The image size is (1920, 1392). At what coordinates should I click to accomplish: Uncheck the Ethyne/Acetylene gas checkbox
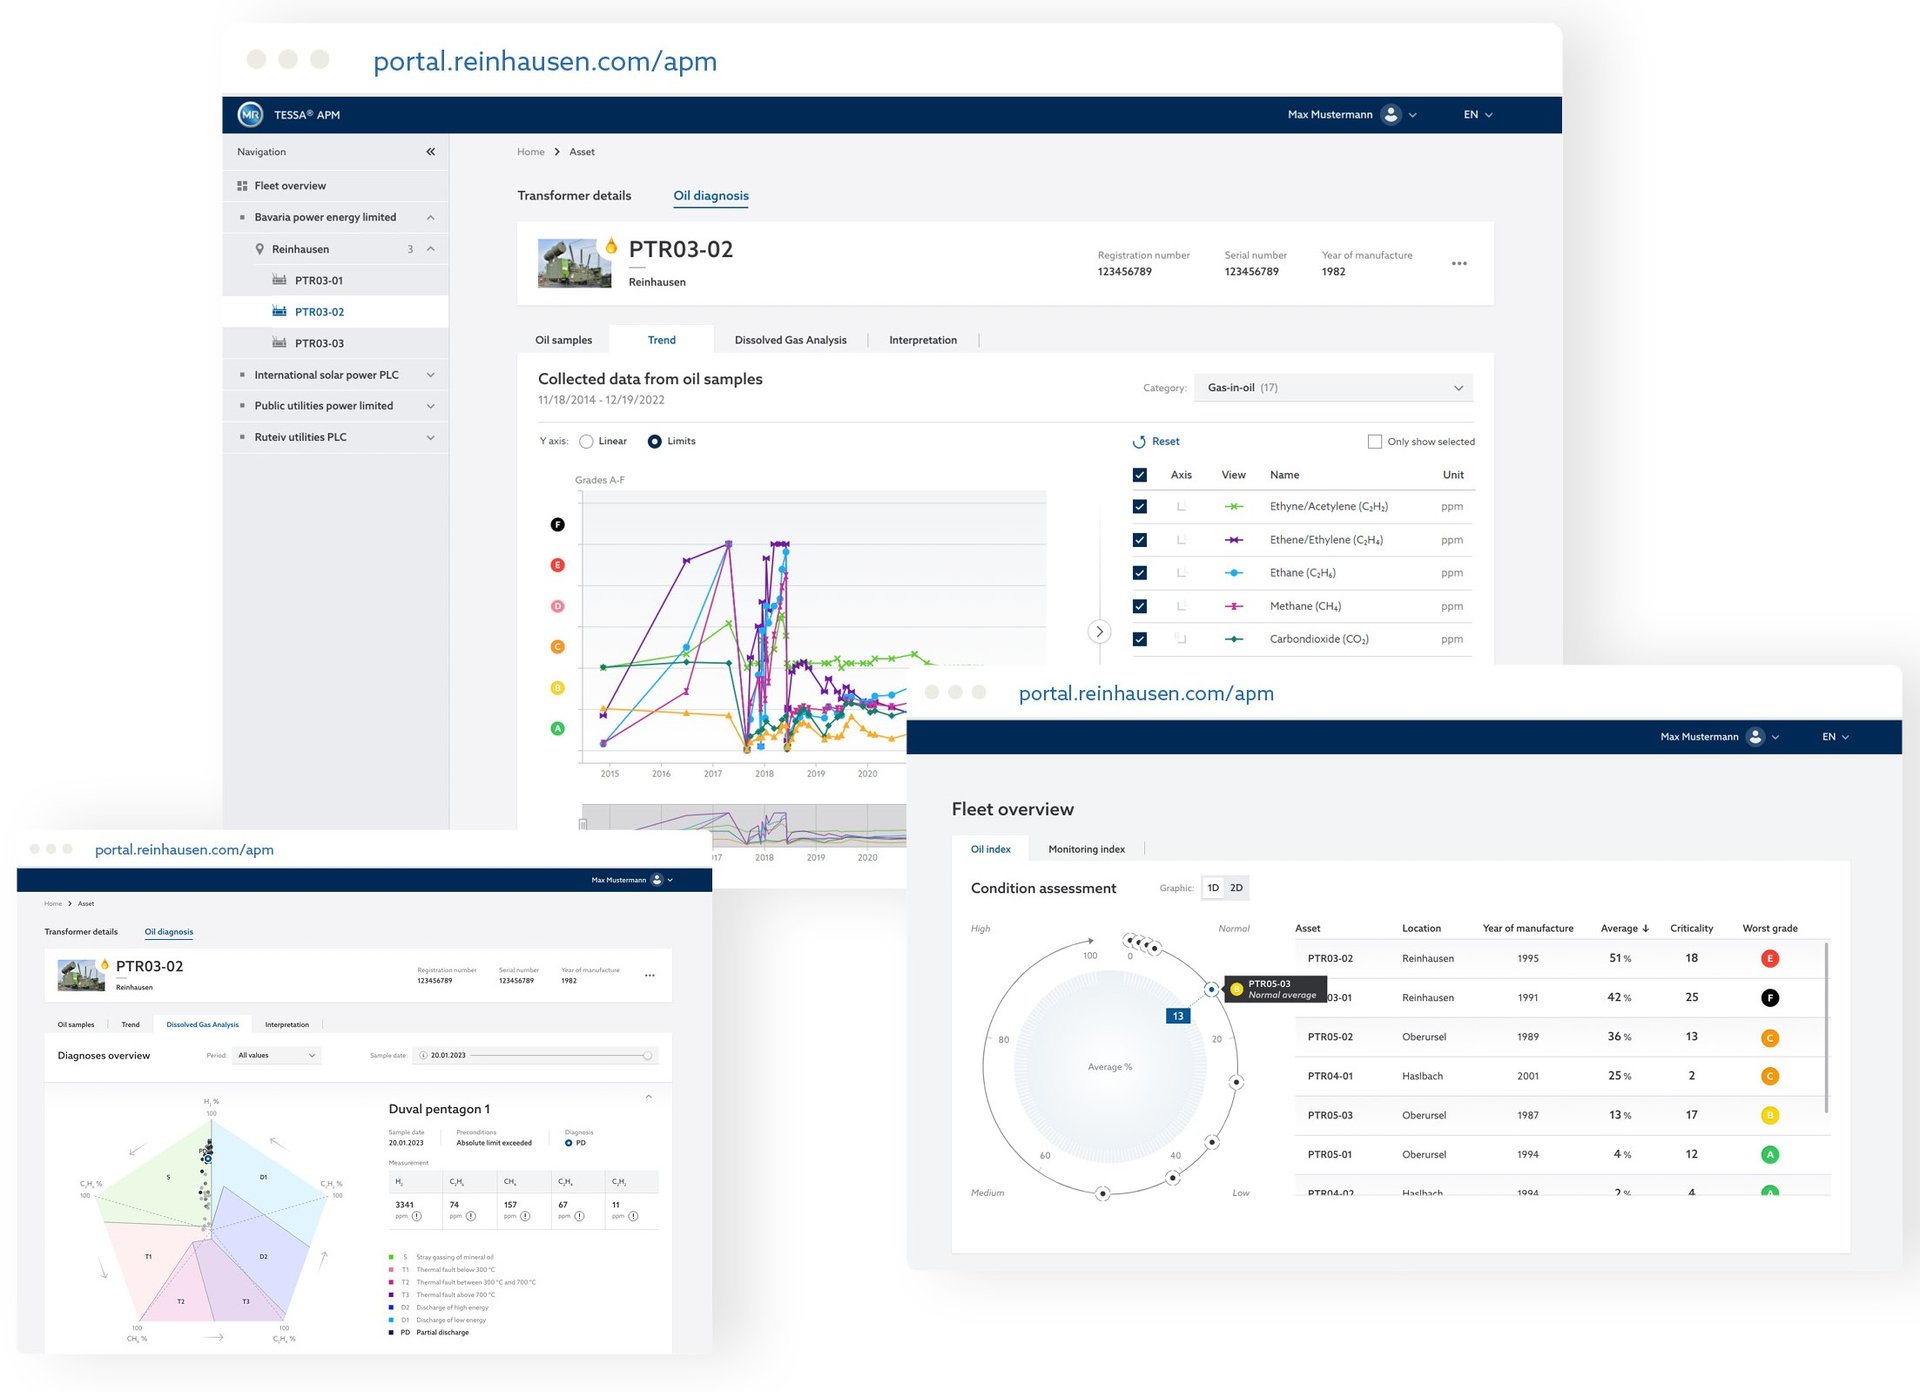click(x=1139, y=507)
